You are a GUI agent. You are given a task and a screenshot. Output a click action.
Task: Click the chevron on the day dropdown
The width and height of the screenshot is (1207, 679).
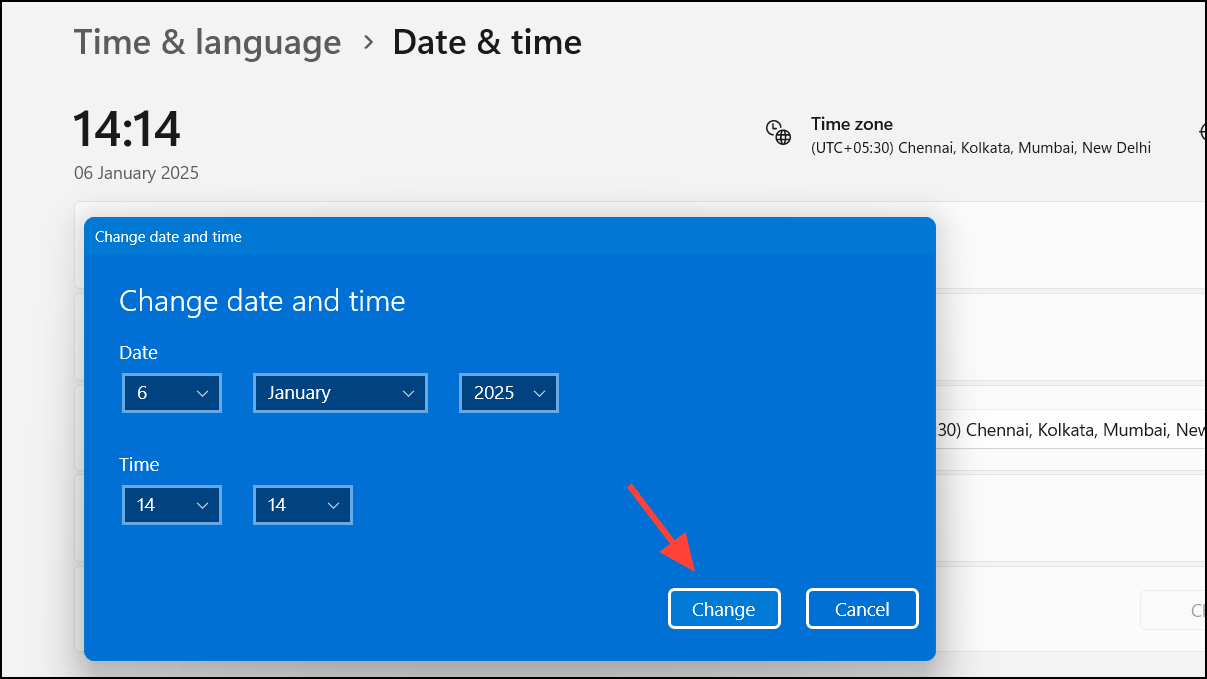coord(204,392)
